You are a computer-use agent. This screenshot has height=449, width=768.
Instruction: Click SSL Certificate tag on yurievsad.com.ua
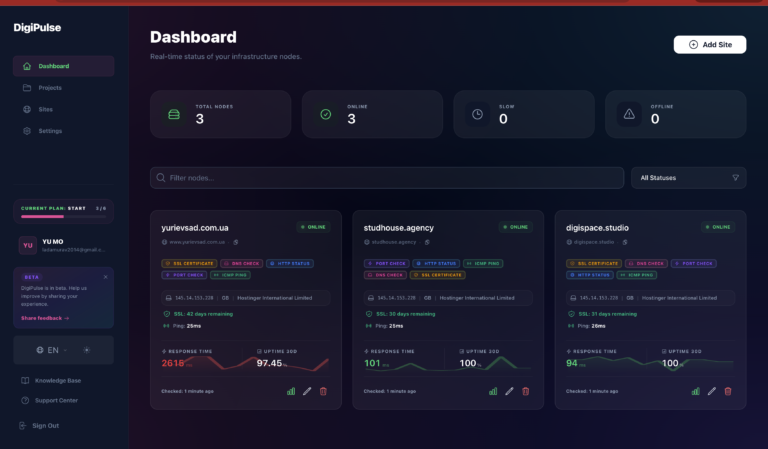tap(189, 263)
